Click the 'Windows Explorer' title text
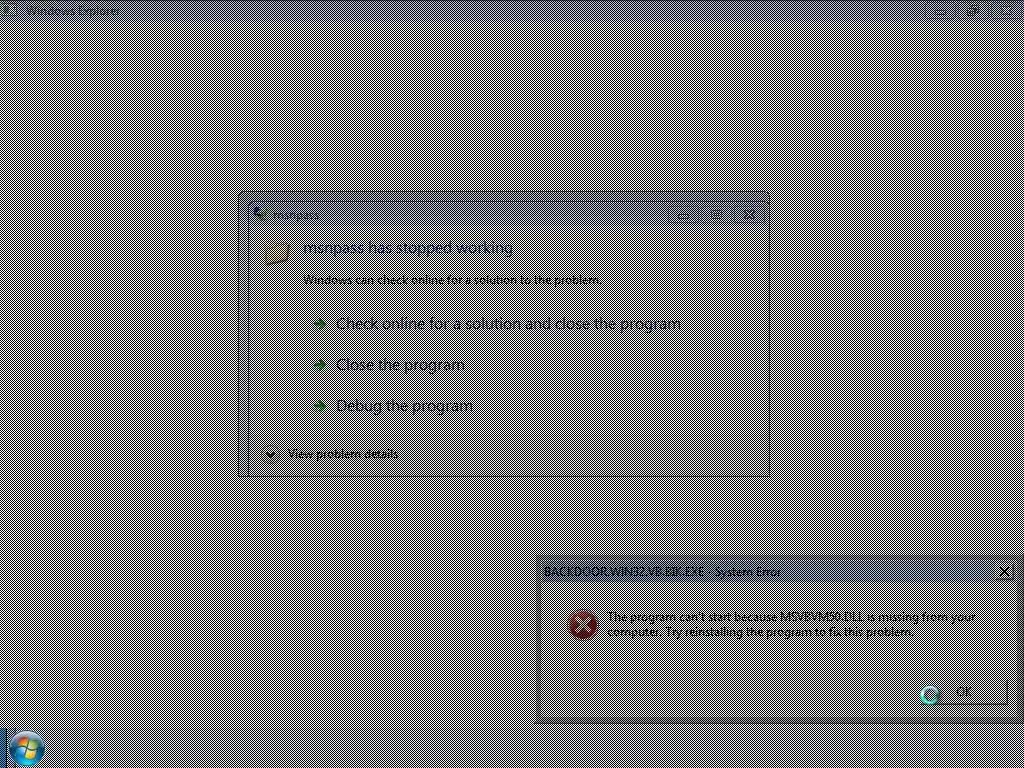 (x=72, y=10)
